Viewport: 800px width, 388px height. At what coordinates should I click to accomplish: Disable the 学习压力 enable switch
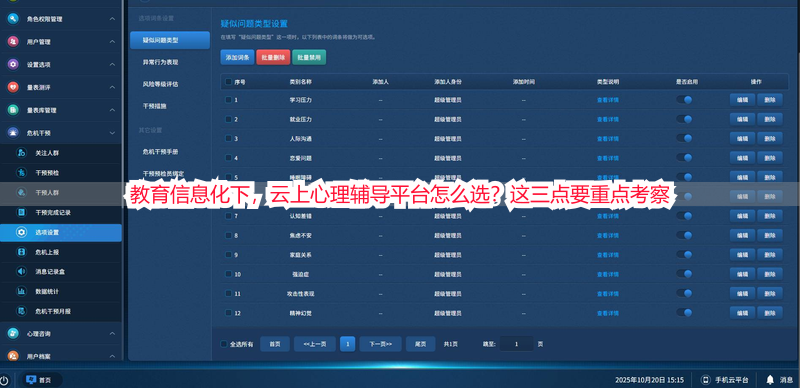tap(684, 100)
